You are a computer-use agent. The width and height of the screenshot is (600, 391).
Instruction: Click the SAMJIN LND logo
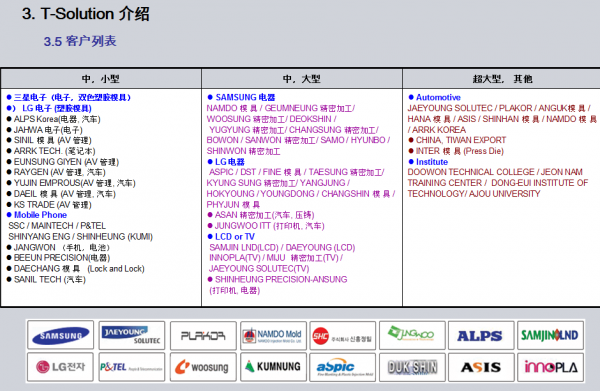[x=550, y=336]
